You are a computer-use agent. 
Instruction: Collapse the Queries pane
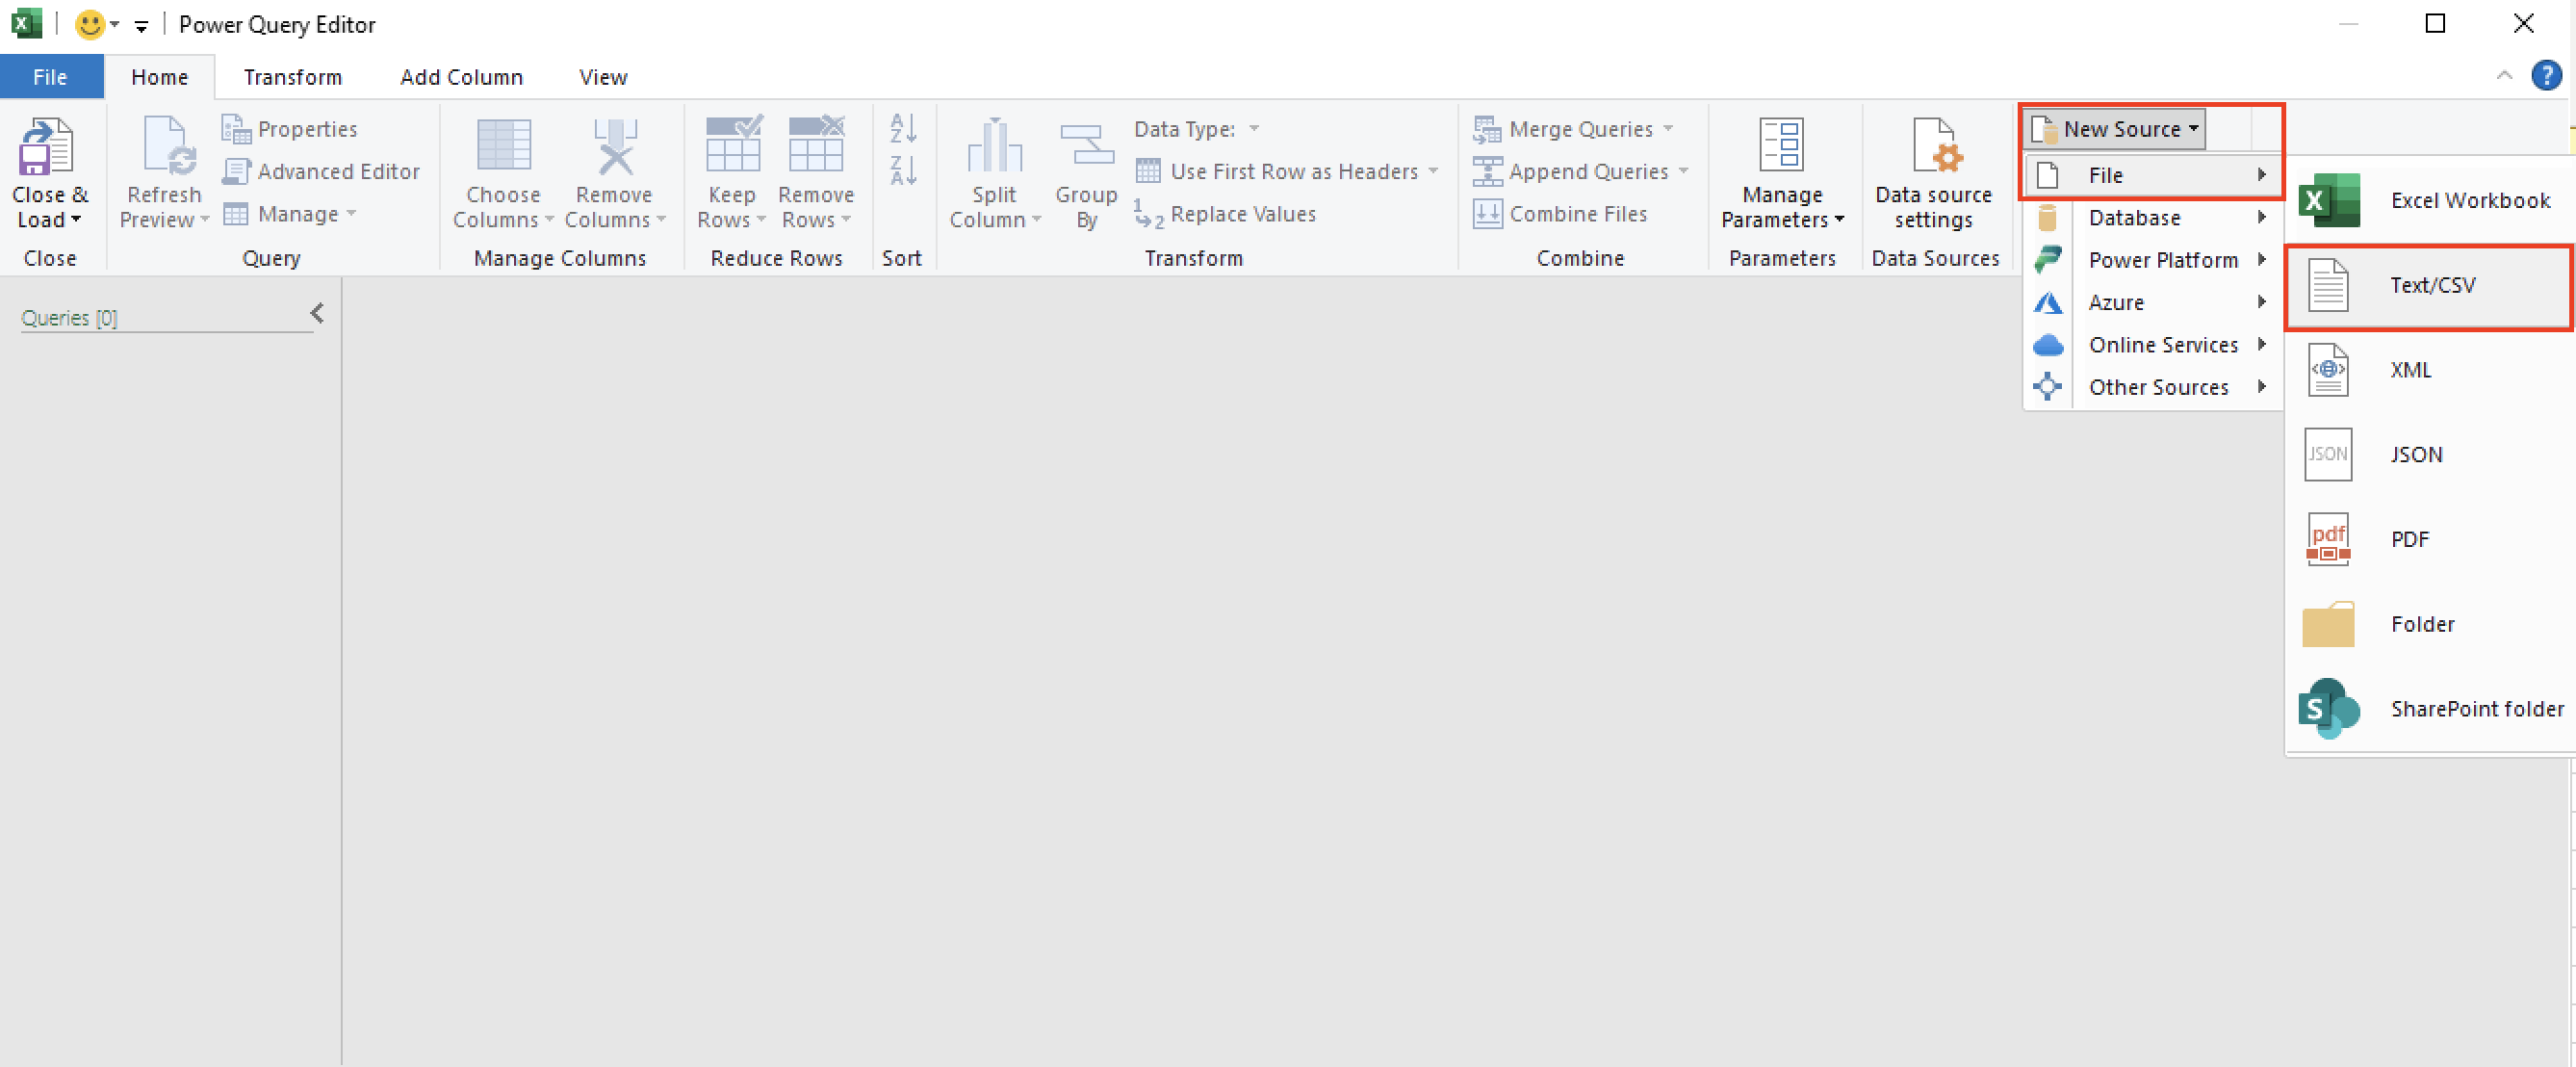click(x=317, y=314)
